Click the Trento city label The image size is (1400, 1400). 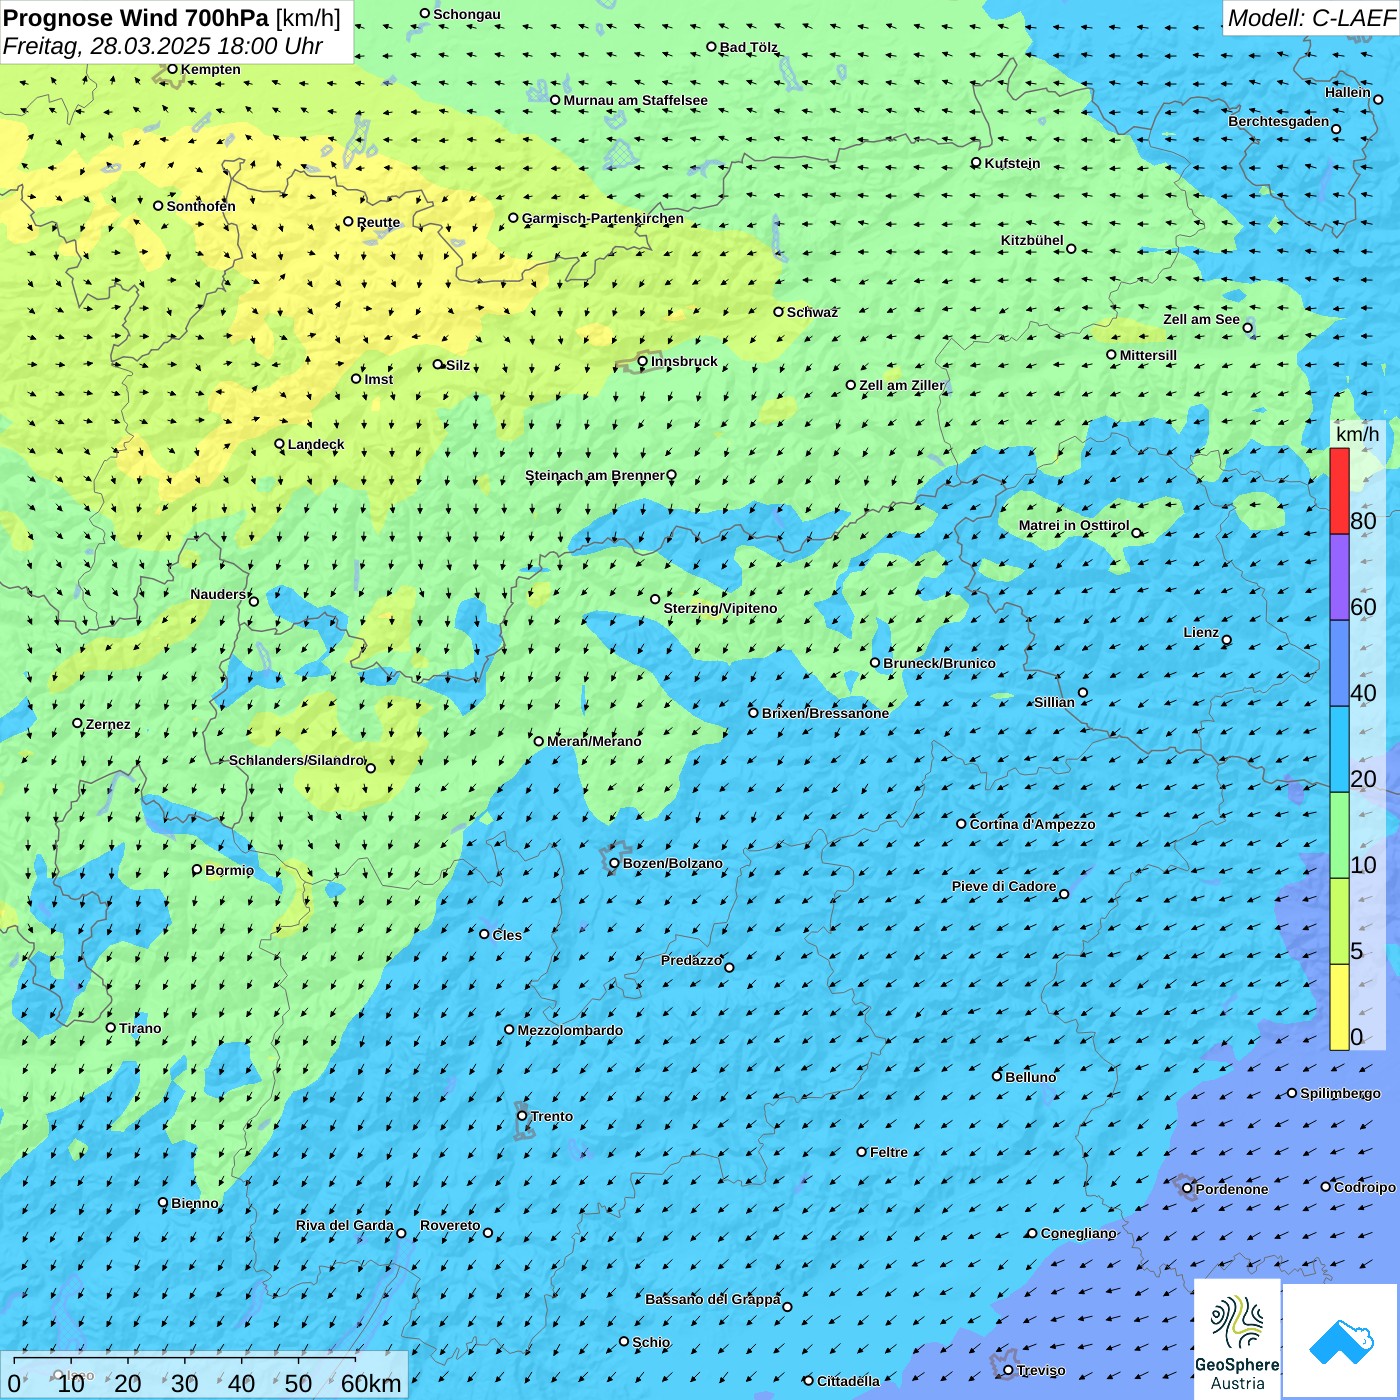(x=552, y=1116)
